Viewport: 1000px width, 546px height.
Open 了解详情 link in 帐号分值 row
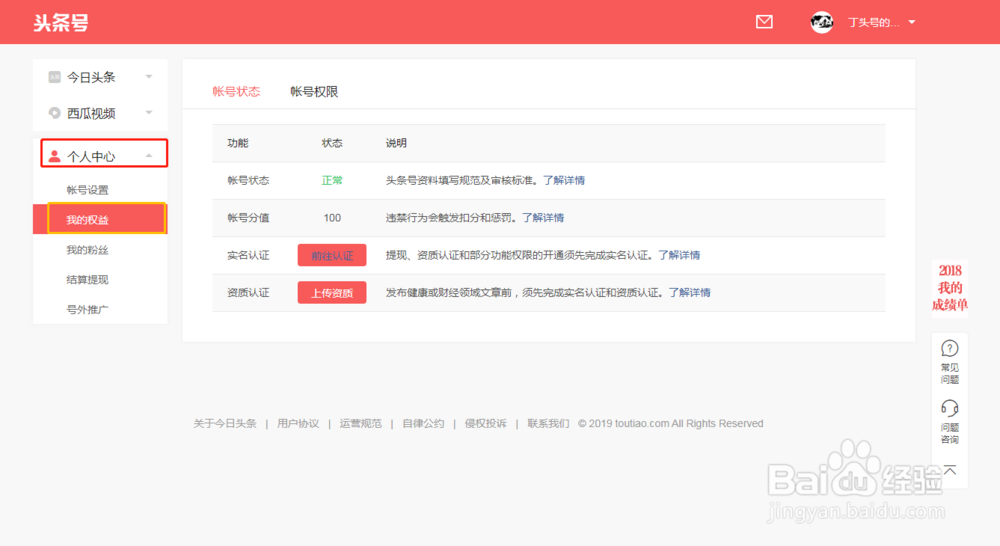click(543, 218)
